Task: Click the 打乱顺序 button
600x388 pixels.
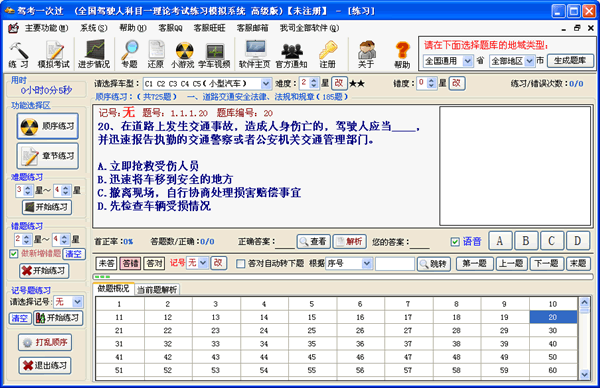Action: (45, 342)
